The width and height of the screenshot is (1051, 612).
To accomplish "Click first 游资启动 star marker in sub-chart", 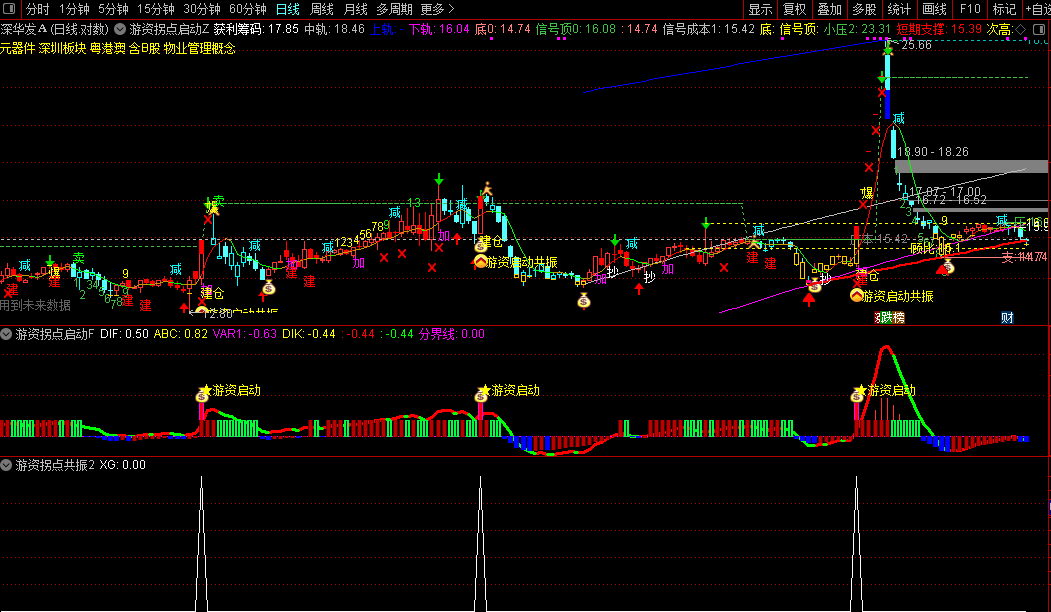I will [206, 389].
